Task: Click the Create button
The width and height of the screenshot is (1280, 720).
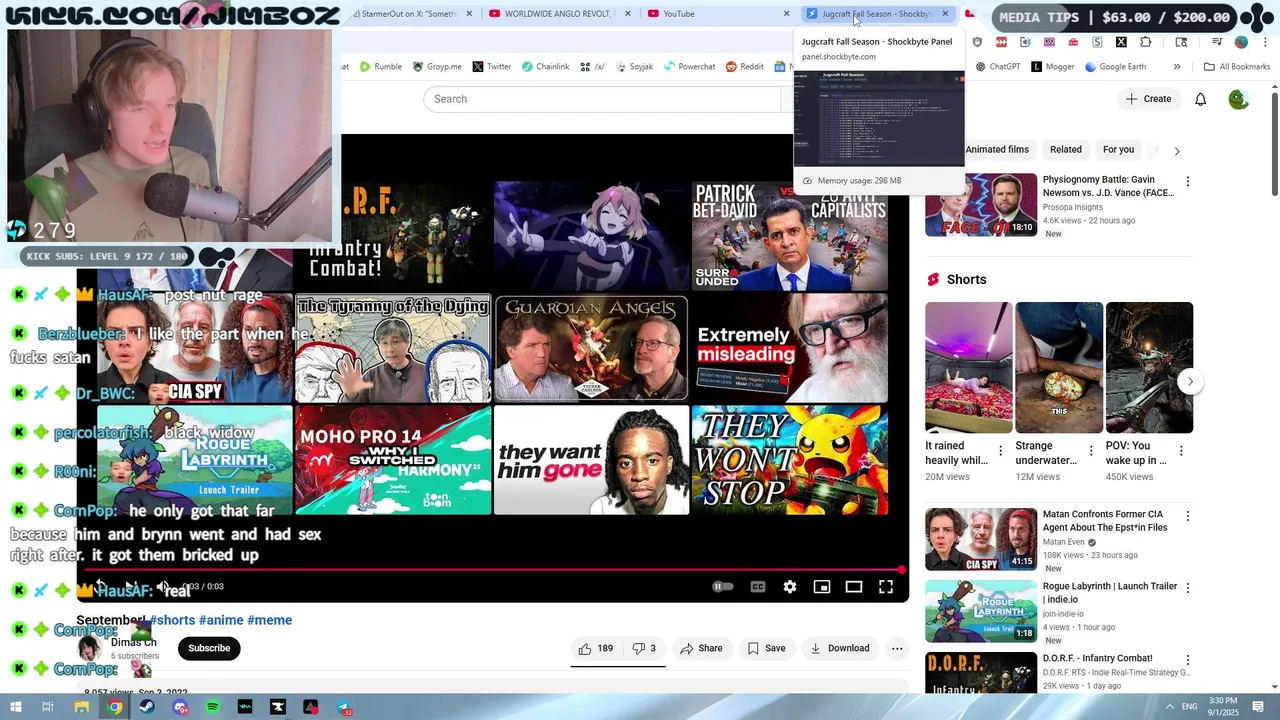Action: click(1148, 99)
